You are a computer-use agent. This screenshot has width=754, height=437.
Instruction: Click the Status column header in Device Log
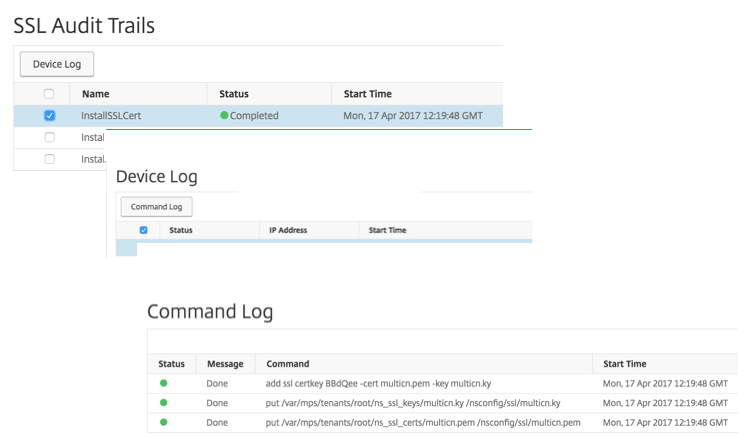(181, 230)
